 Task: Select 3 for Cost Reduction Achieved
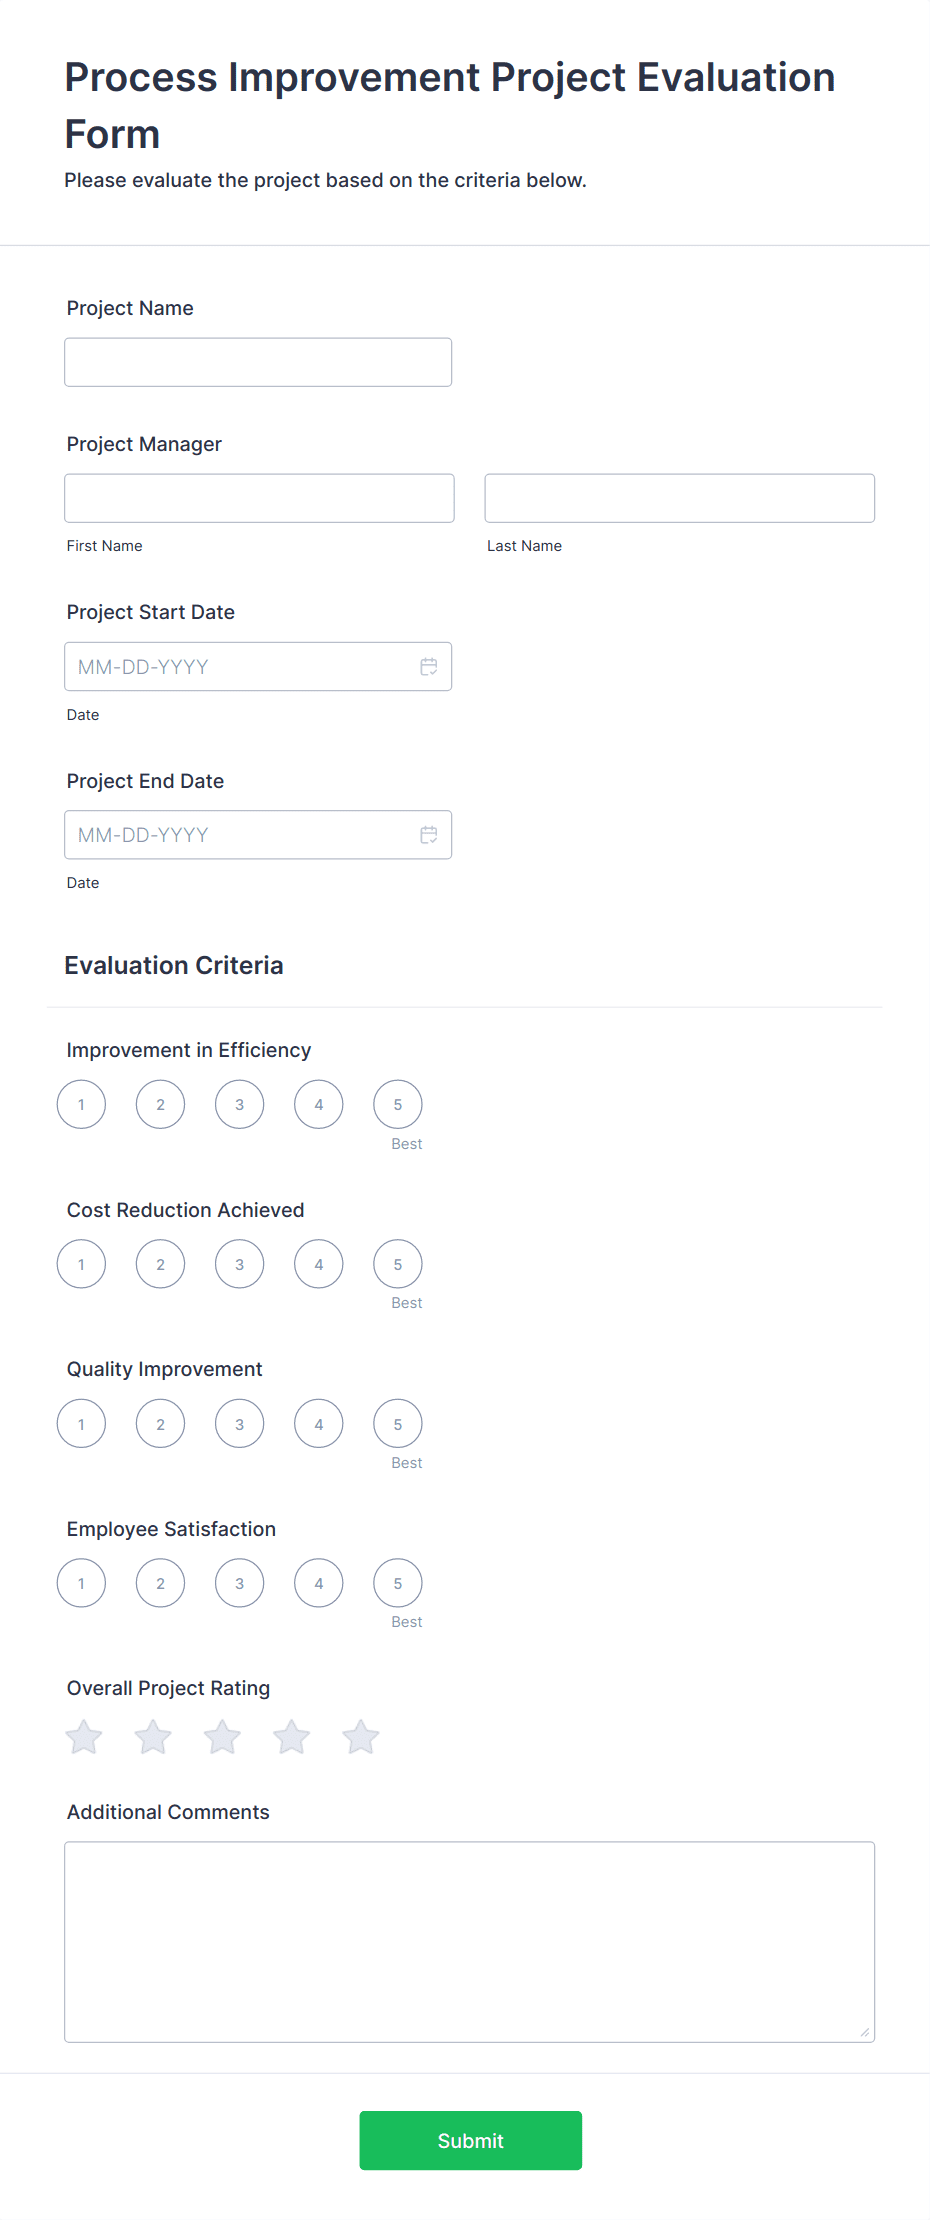(240, 1264)
